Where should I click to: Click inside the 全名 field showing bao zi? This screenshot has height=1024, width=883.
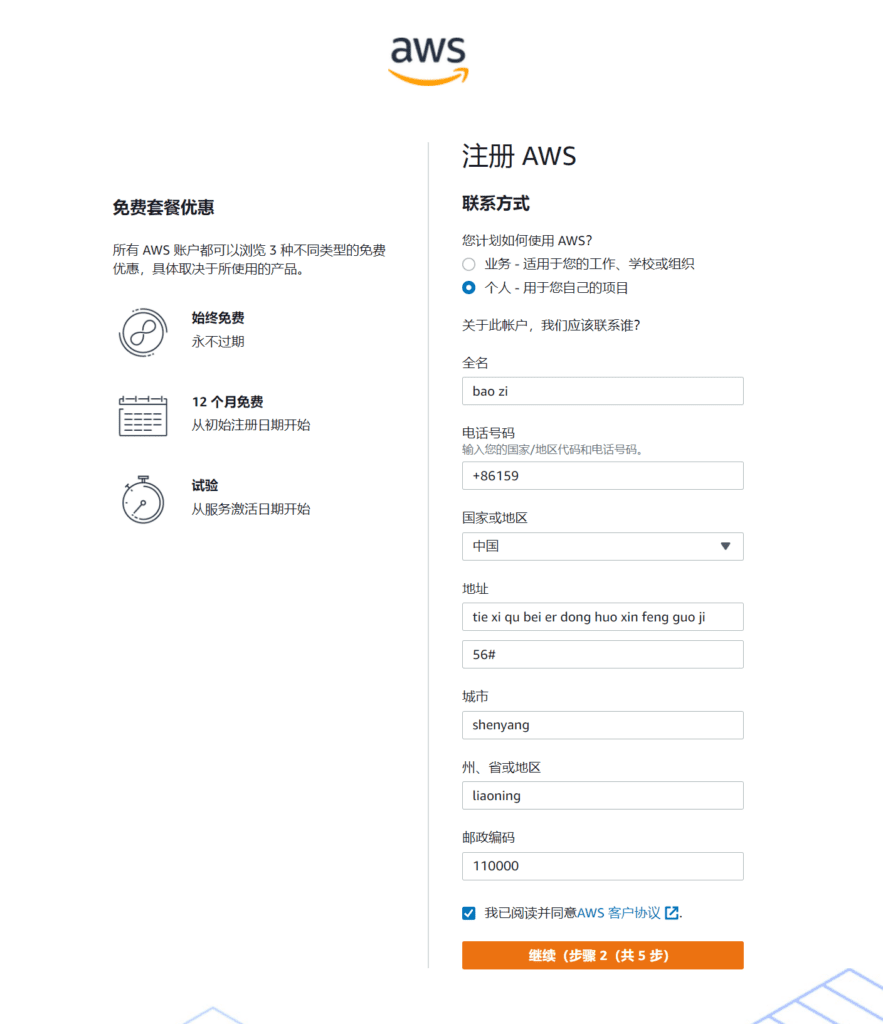click(x=602, y=391)
